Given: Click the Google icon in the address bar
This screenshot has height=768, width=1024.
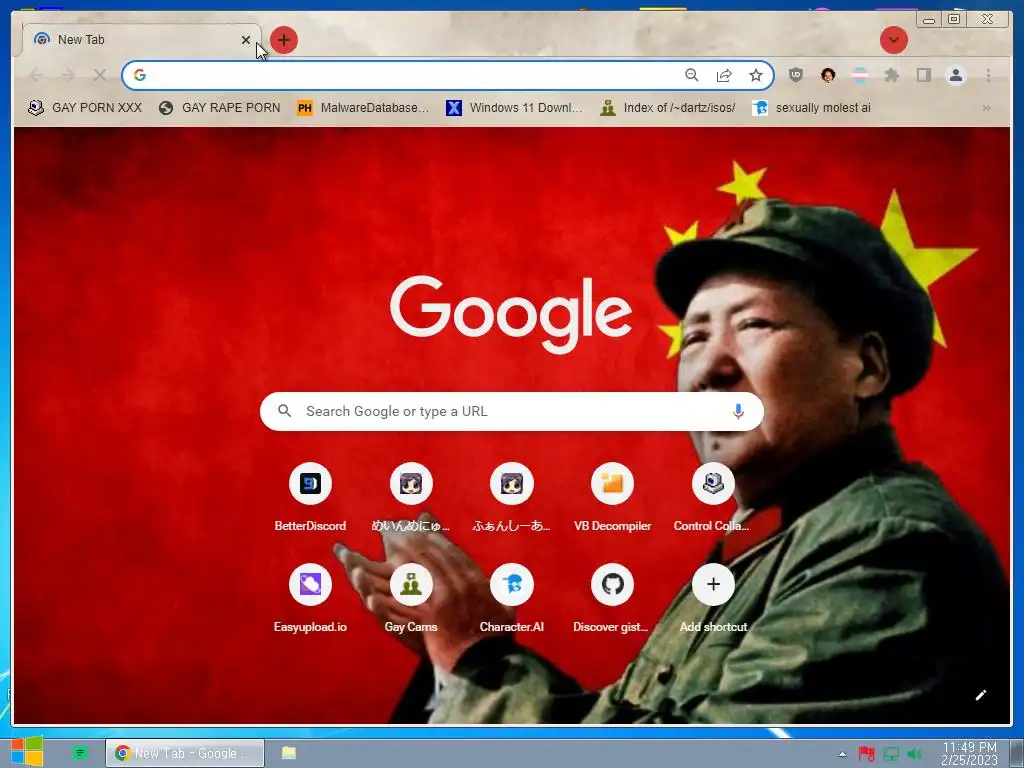Looking at the screenshot, I should tap(140, 75).
